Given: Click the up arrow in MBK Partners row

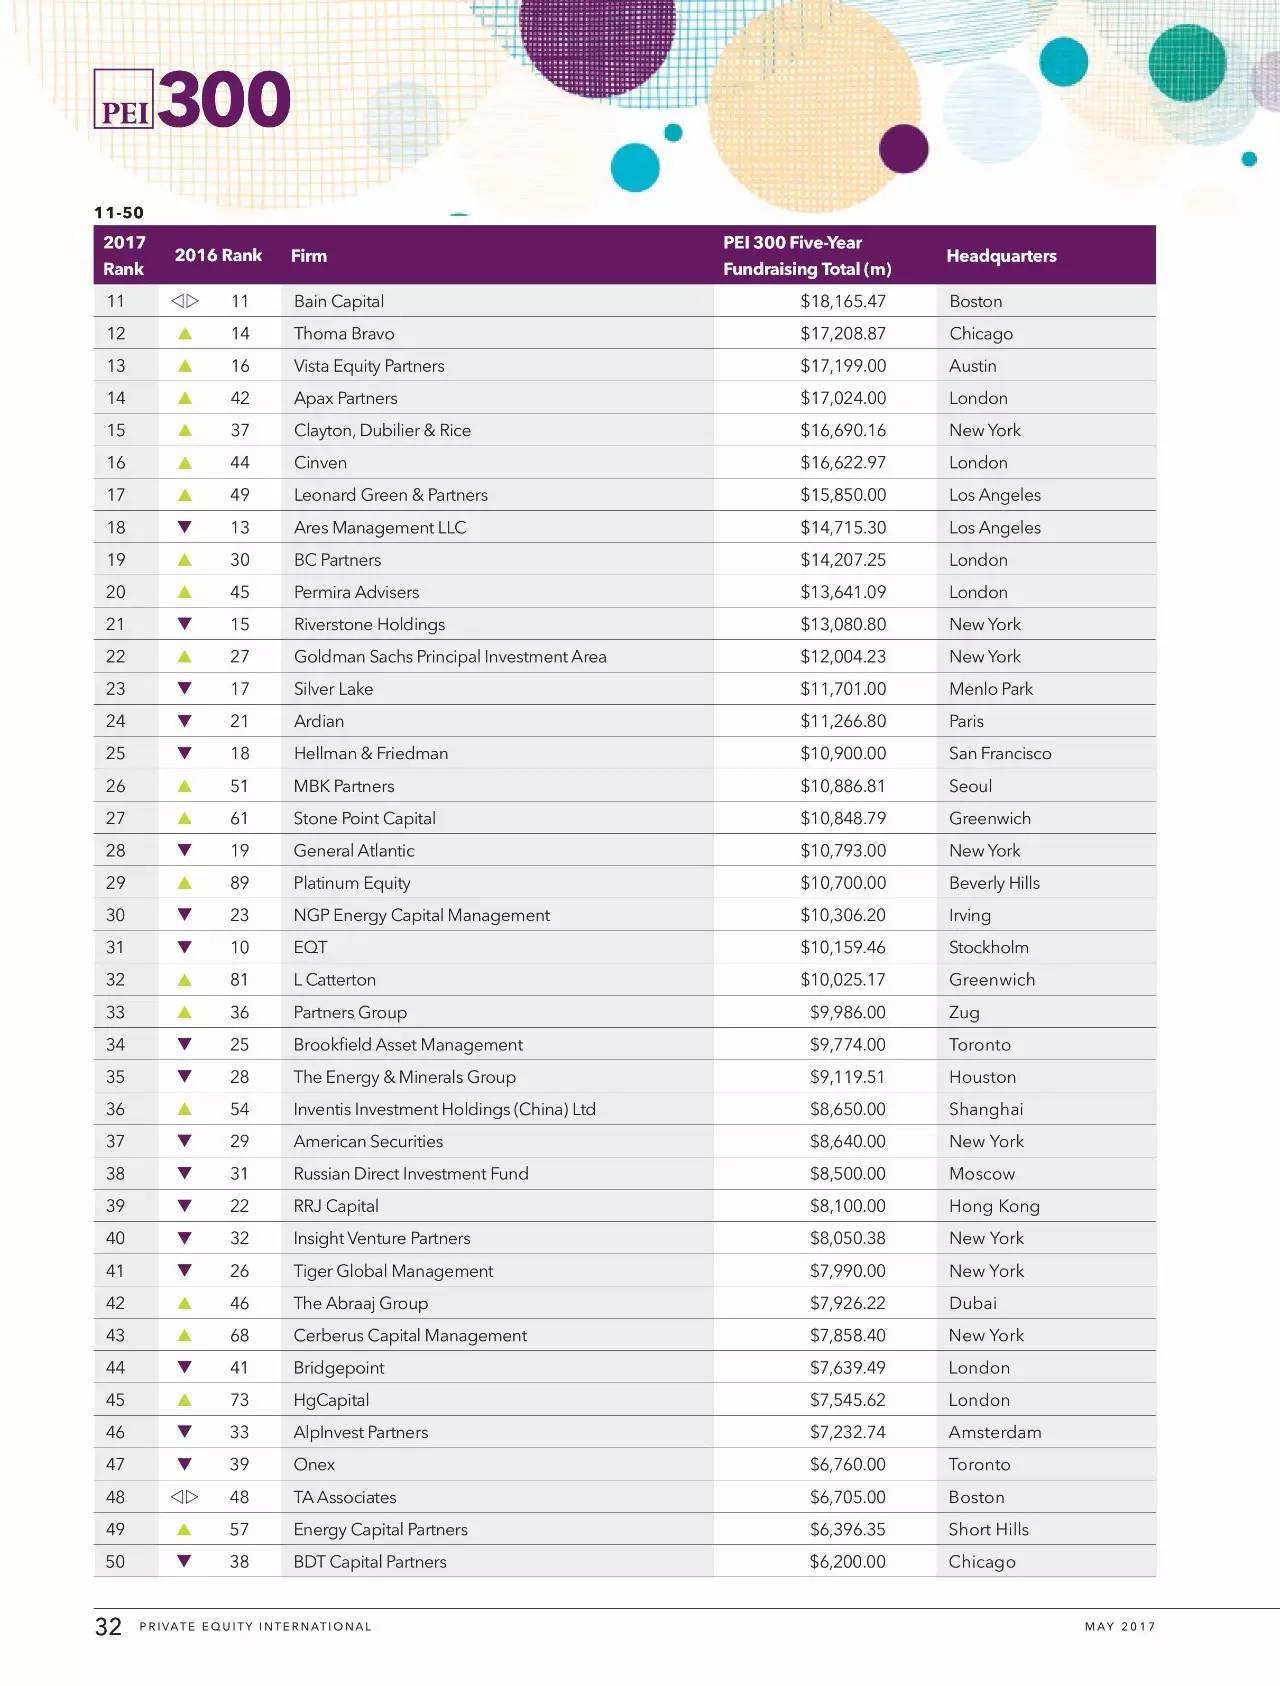Looking at the screenshot, I should click(x=184, y=786).
